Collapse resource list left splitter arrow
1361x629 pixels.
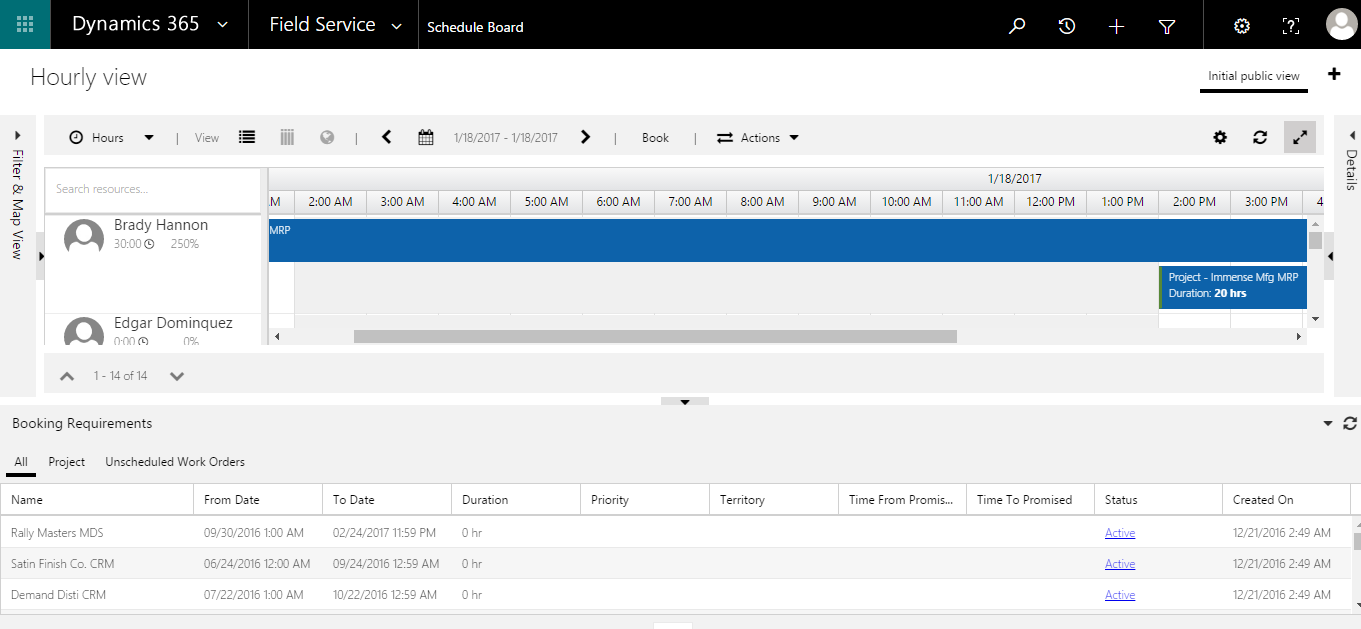[x=41, y=257]
